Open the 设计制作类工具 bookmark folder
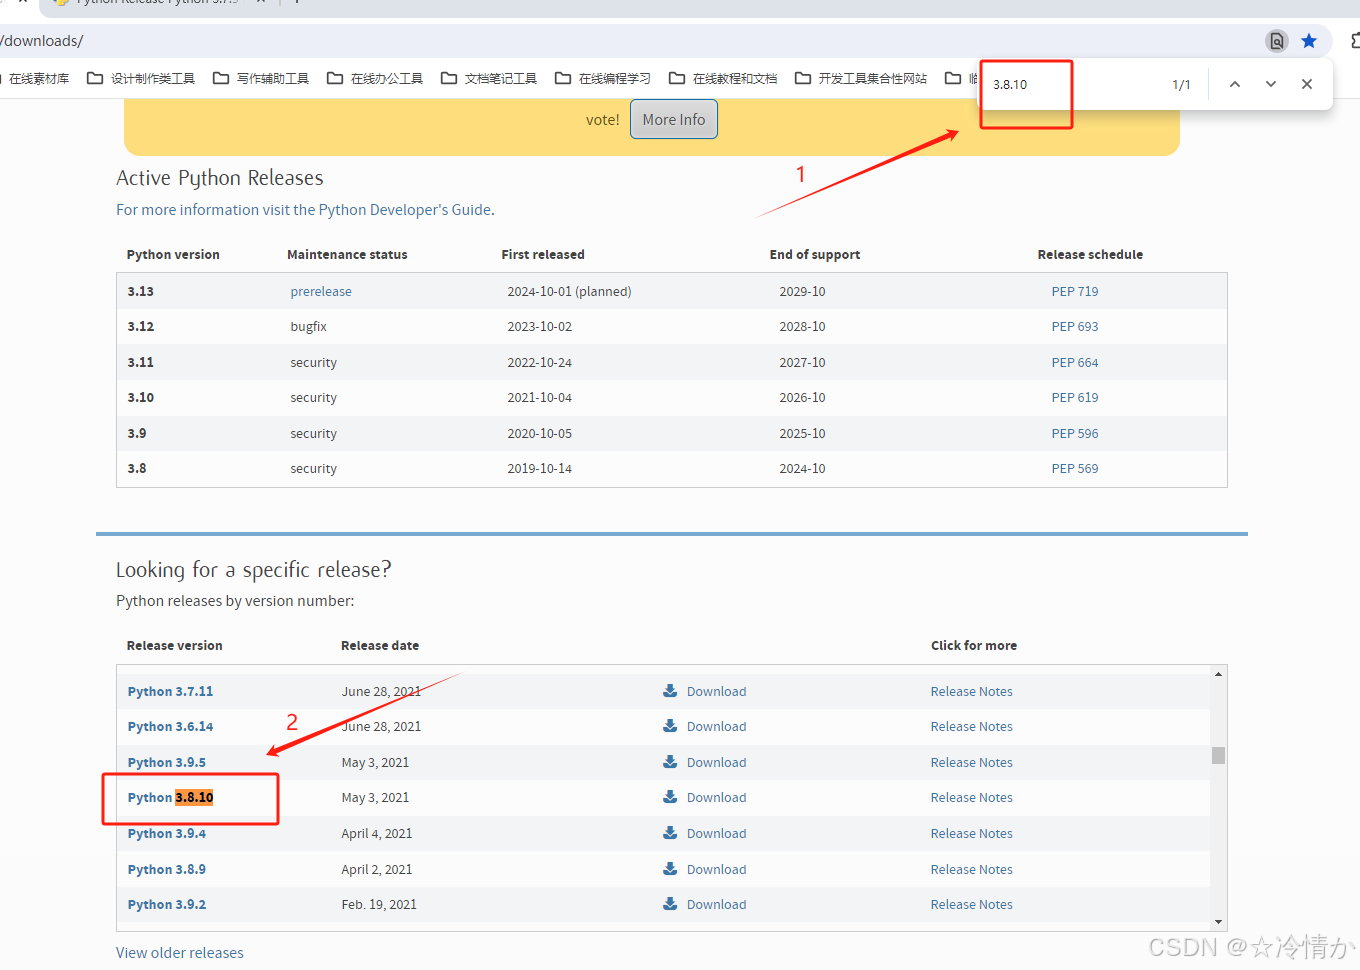 (141, 78)
